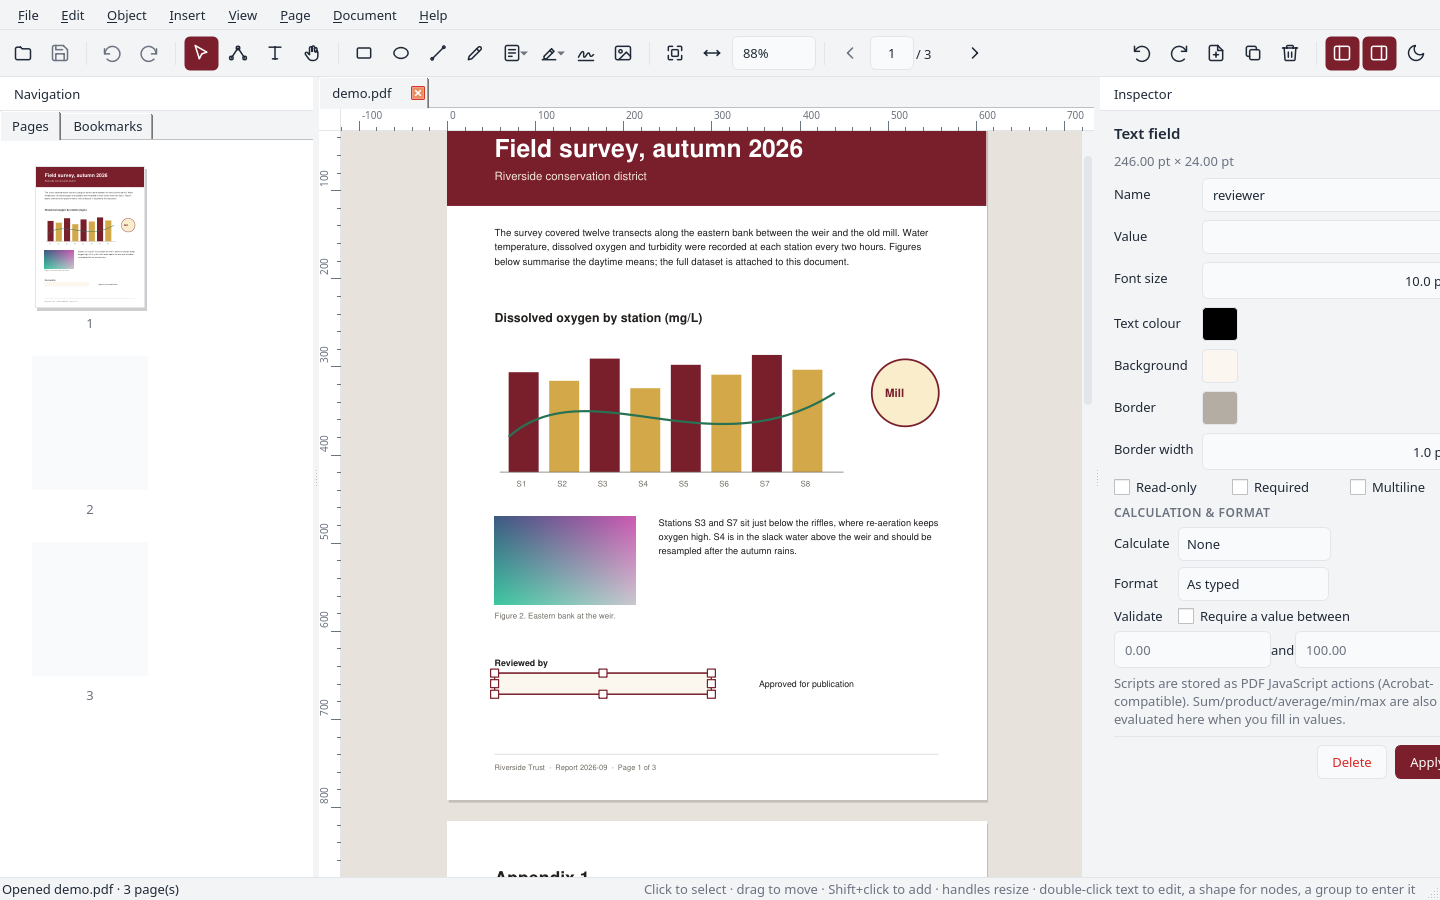Click the red Delete button
The width and height of the screenshot is (1440, 900).
(x=1352, y=762)
